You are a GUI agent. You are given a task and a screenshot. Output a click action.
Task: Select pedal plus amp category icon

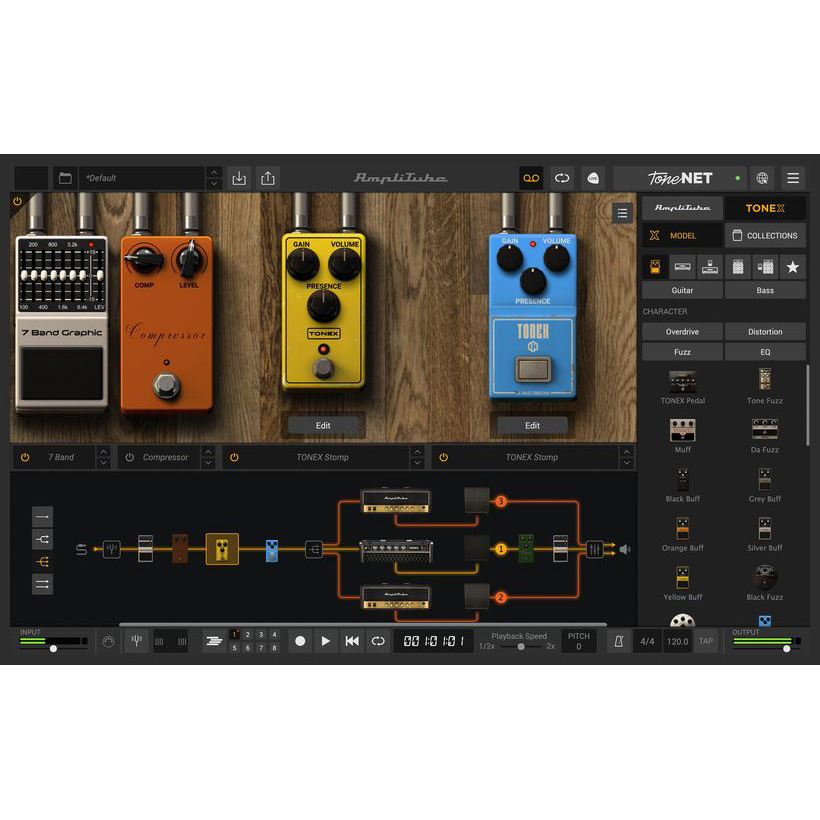coord(710,267)
